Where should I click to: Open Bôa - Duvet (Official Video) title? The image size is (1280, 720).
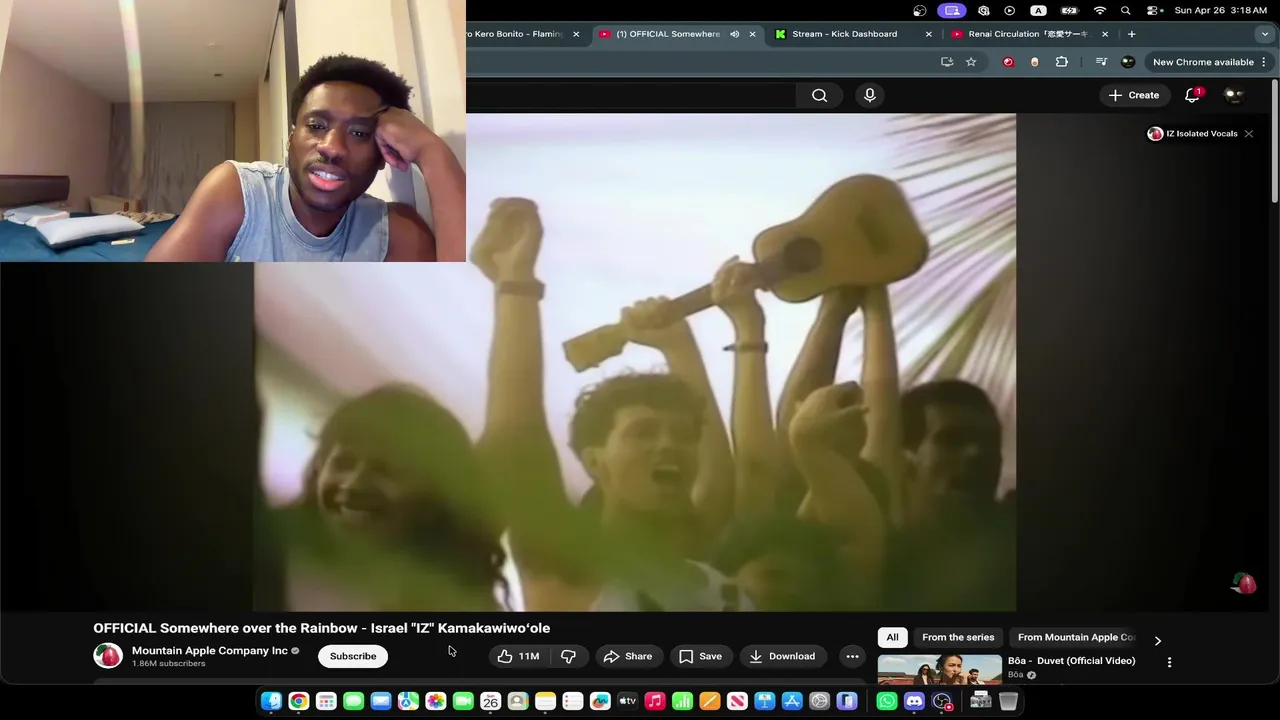pyautogui.click(x=1072, y=660)
